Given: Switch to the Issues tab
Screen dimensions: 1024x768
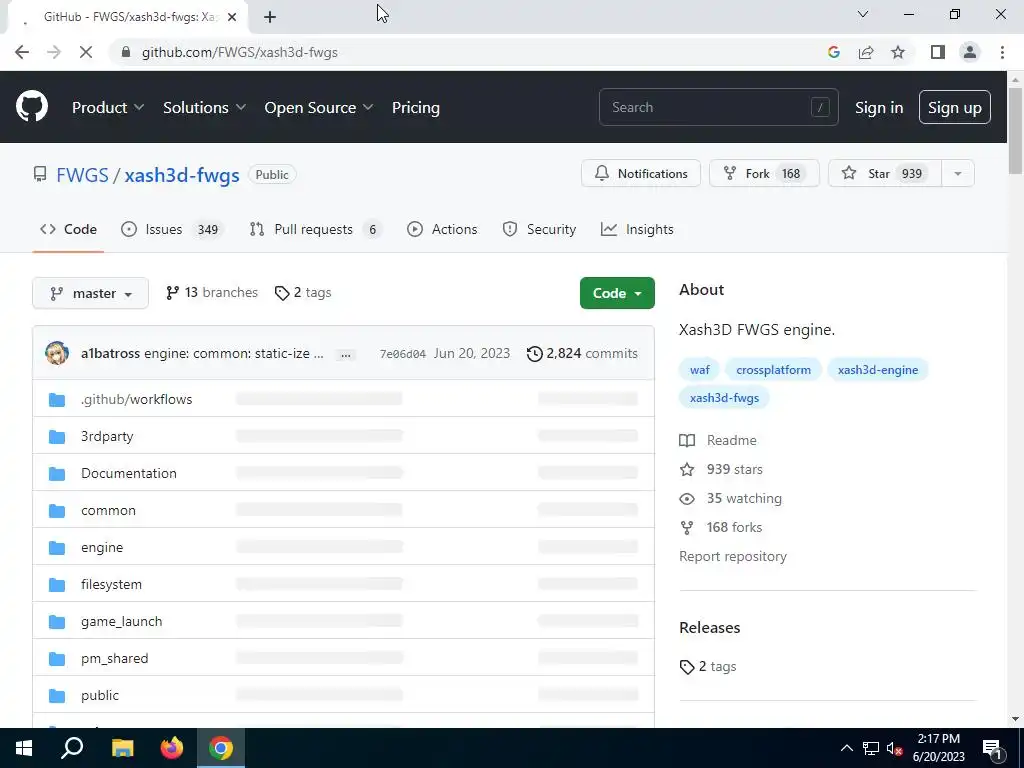Looking at the screenshot, I should point(172,229).
